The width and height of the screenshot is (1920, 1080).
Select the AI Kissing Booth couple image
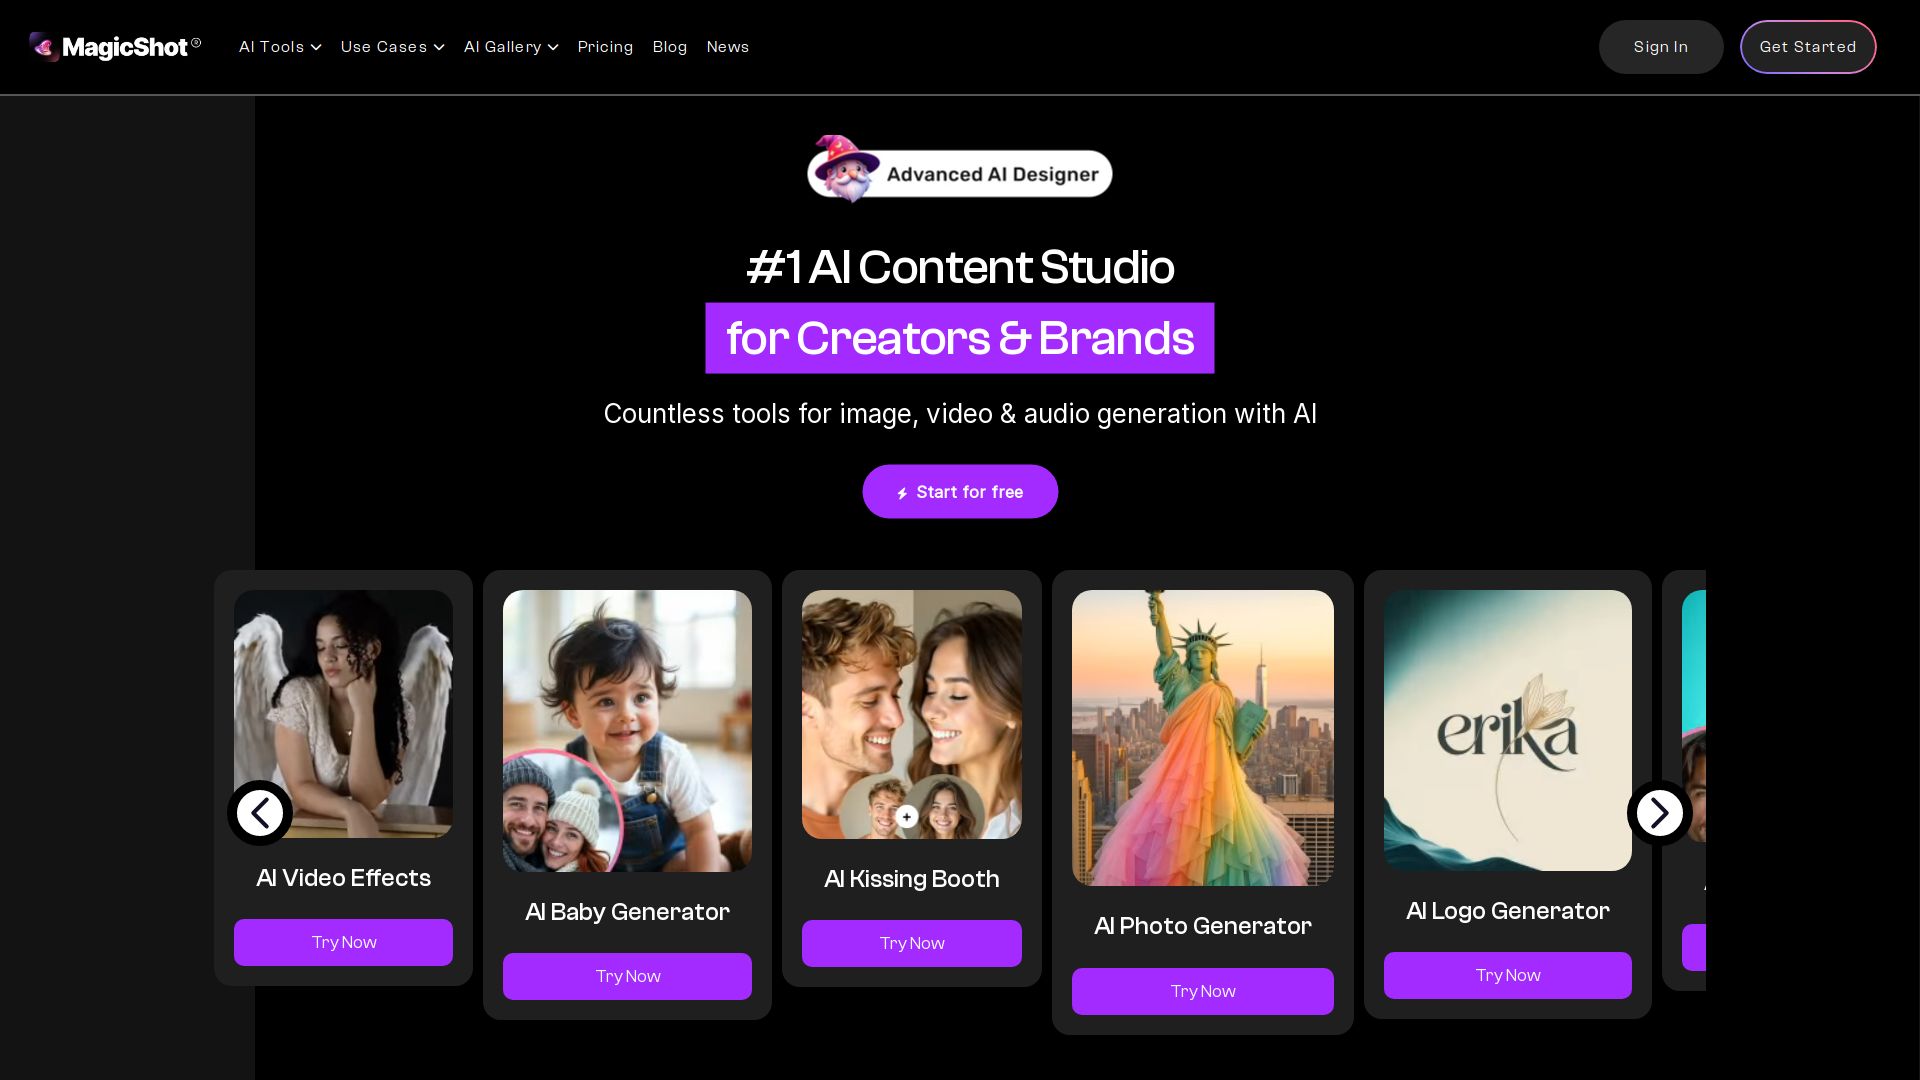[x=912, y=714]
